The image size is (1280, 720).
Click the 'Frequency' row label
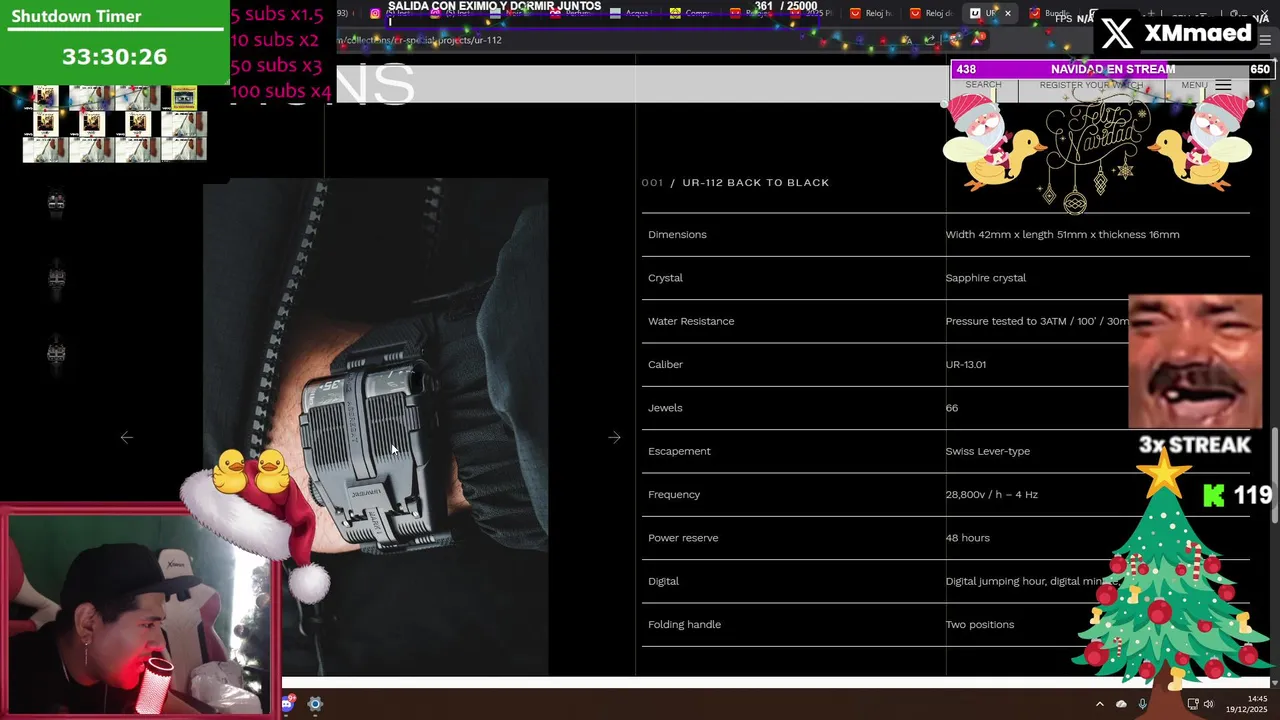point(674,494)
